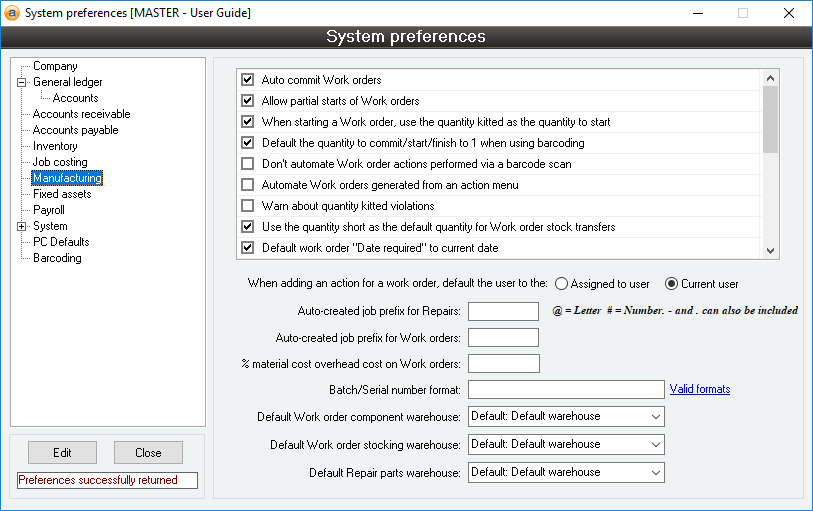This screenshot has height=511, width=813.
Task: Select the Current user radio option
Action: pos(672,284)
